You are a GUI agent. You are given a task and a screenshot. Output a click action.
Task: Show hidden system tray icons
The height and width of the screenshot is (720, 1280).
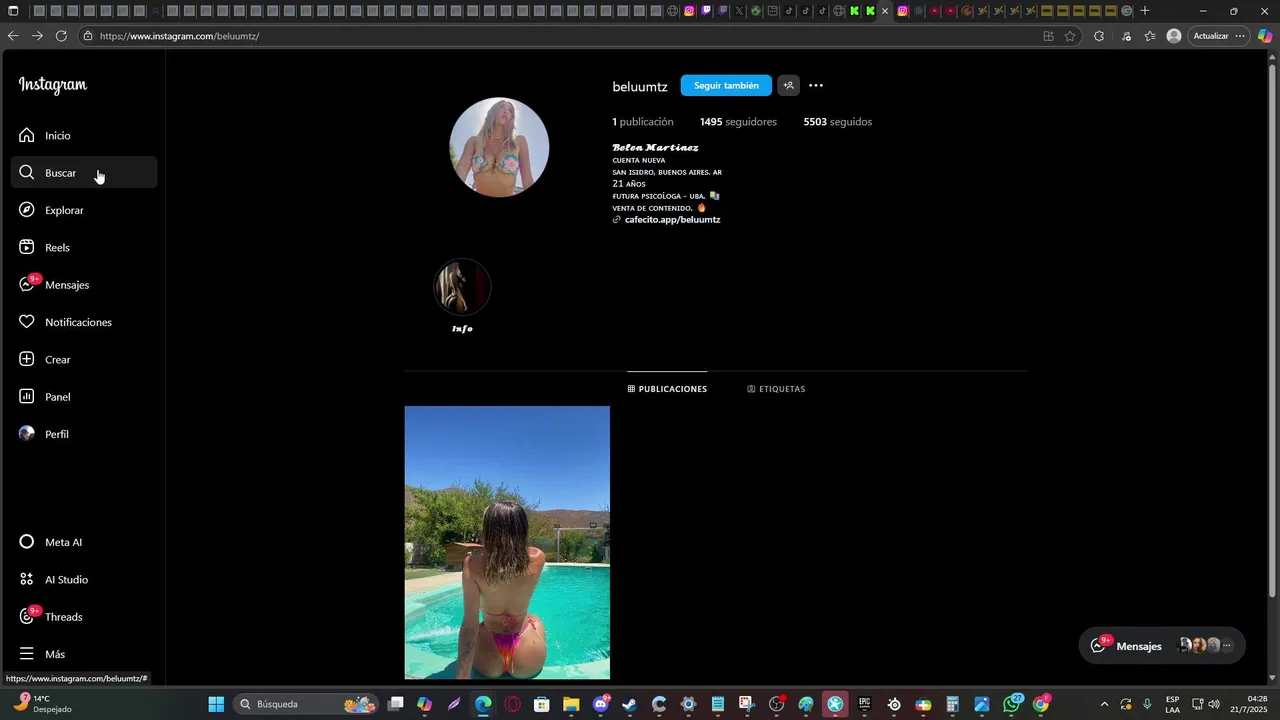pos(1104,704)
